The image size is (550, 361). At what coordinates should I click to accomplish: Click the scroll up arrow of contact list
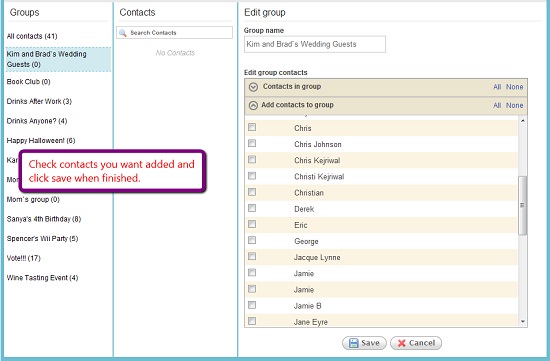(x=523, y=121)
